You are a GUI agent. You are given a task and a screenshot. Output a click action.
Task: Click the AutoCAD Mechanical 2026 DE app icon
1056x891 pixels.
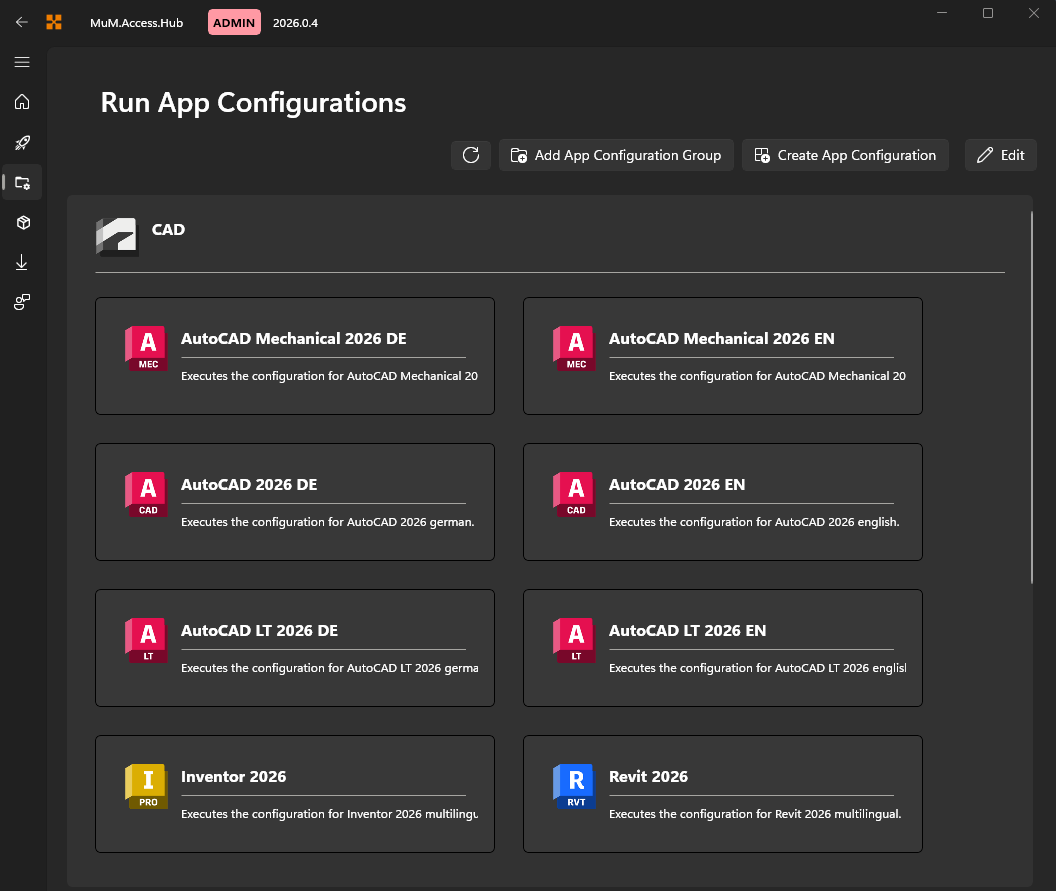tap(145, 348)
